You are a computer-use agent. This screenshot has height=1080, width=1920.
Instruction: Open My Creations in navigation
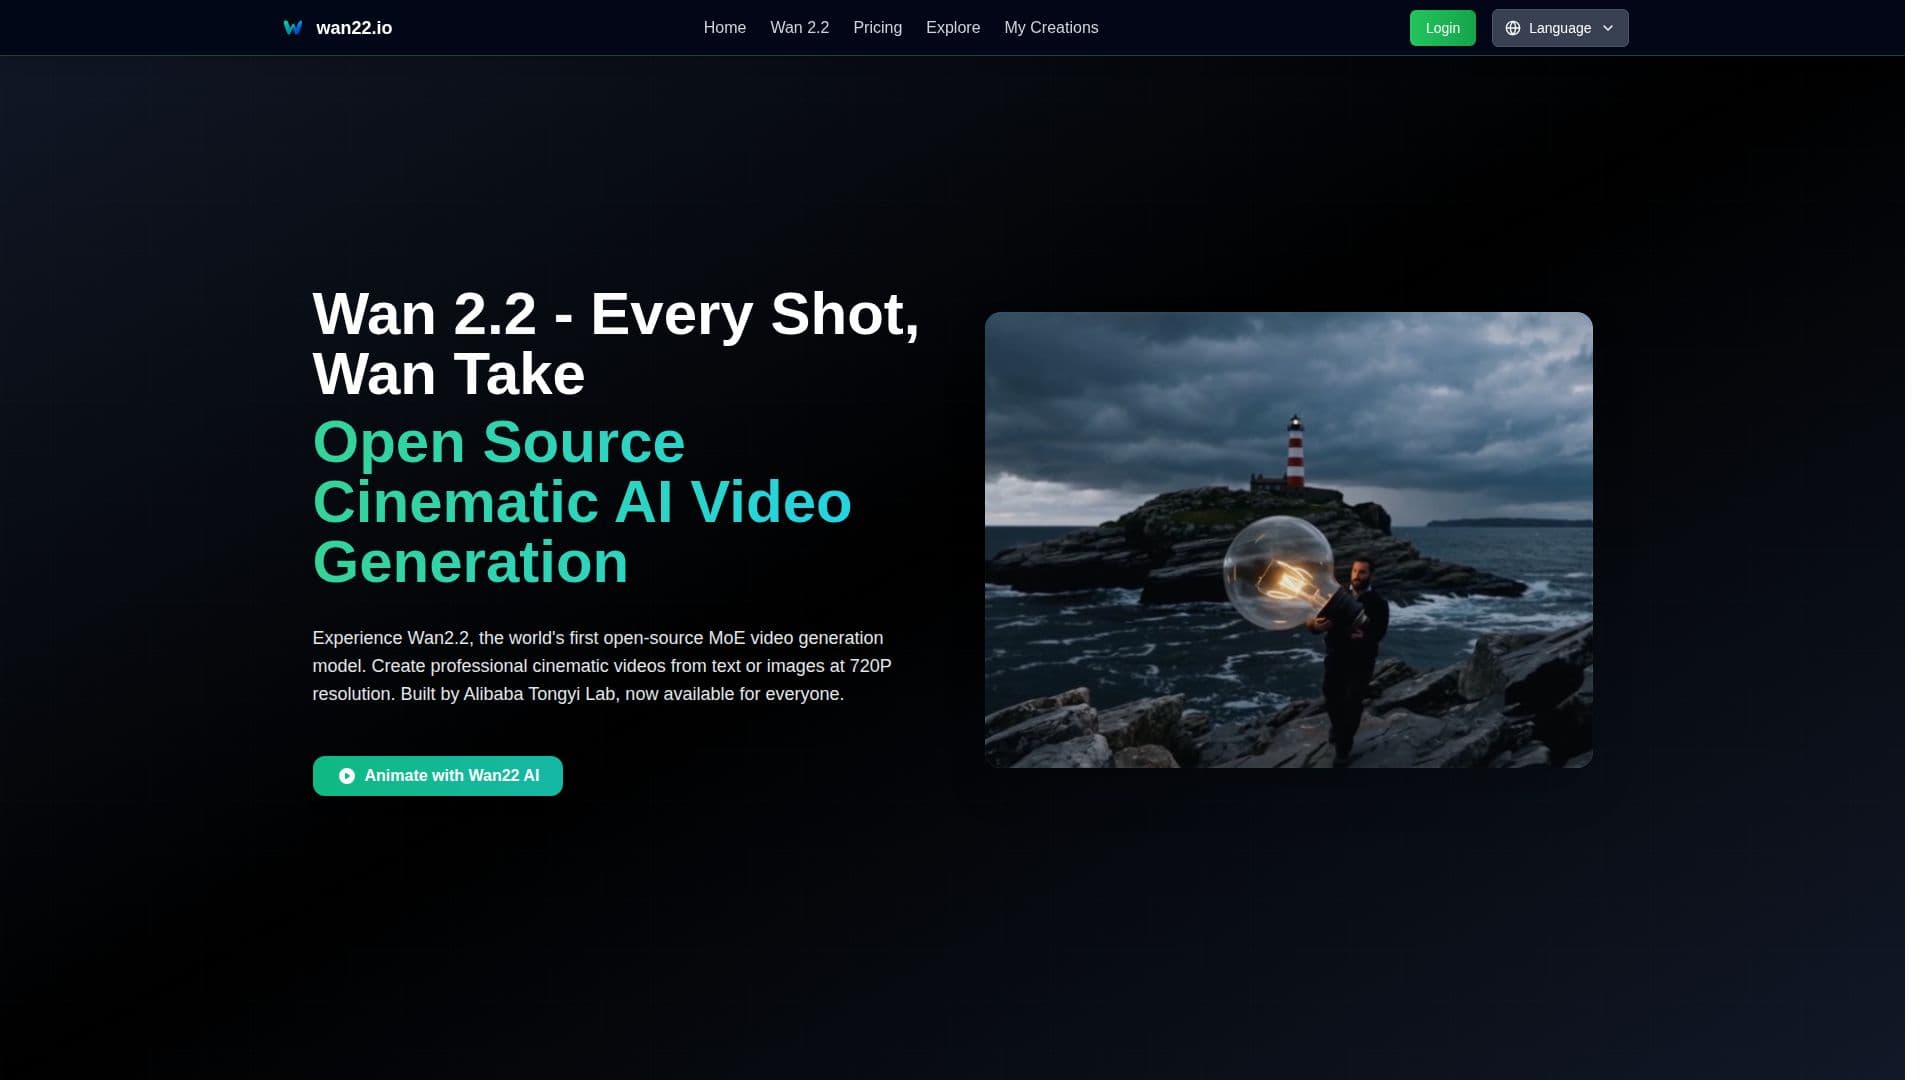(1051, 28)
